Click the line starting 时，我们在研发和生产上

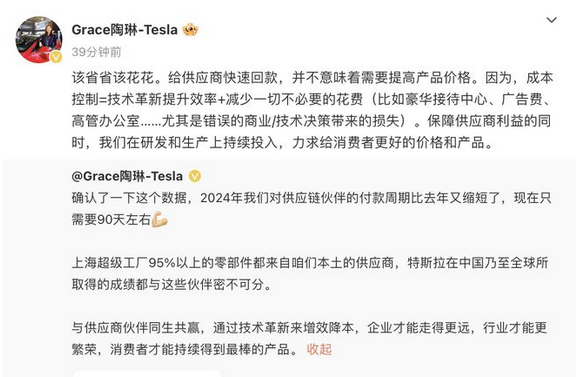[x=282, y=143]
